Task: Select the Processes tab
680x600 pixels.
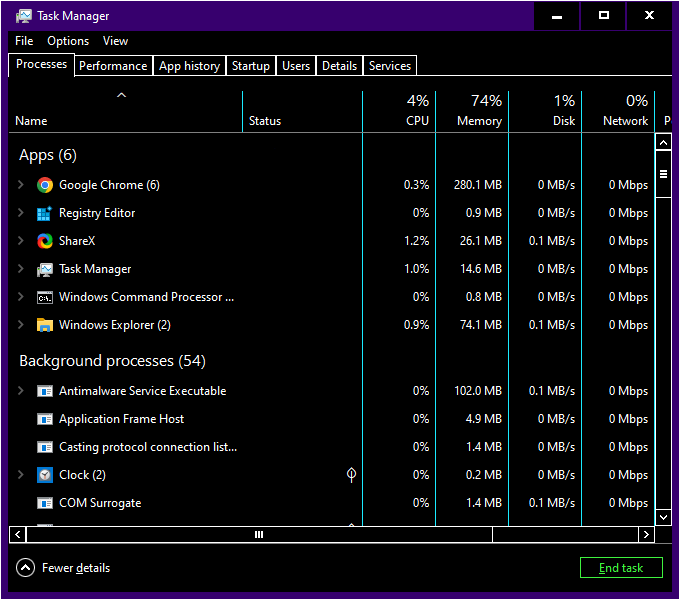Action: pos(42,65)
